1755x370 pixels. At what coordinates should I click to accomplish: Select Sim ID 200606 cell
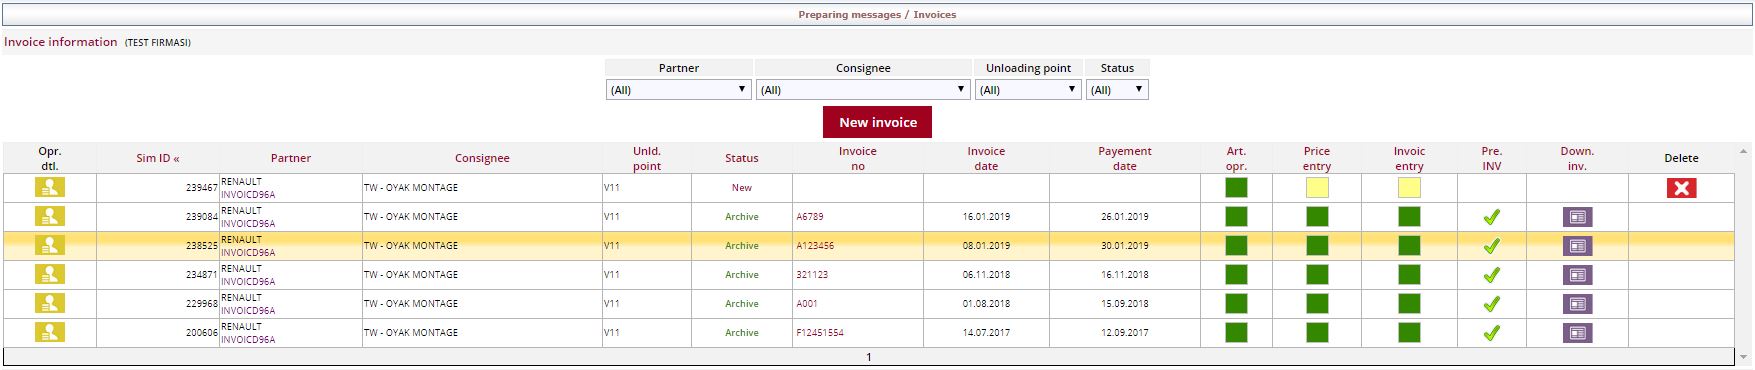tap(158, 333)
